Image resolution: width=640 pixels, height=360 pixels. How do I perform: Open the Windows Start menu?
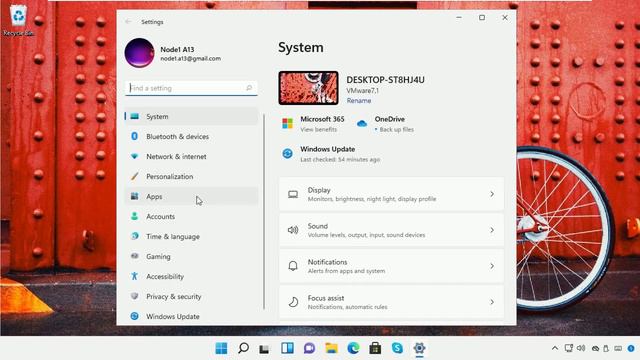[x=221, y=348]
